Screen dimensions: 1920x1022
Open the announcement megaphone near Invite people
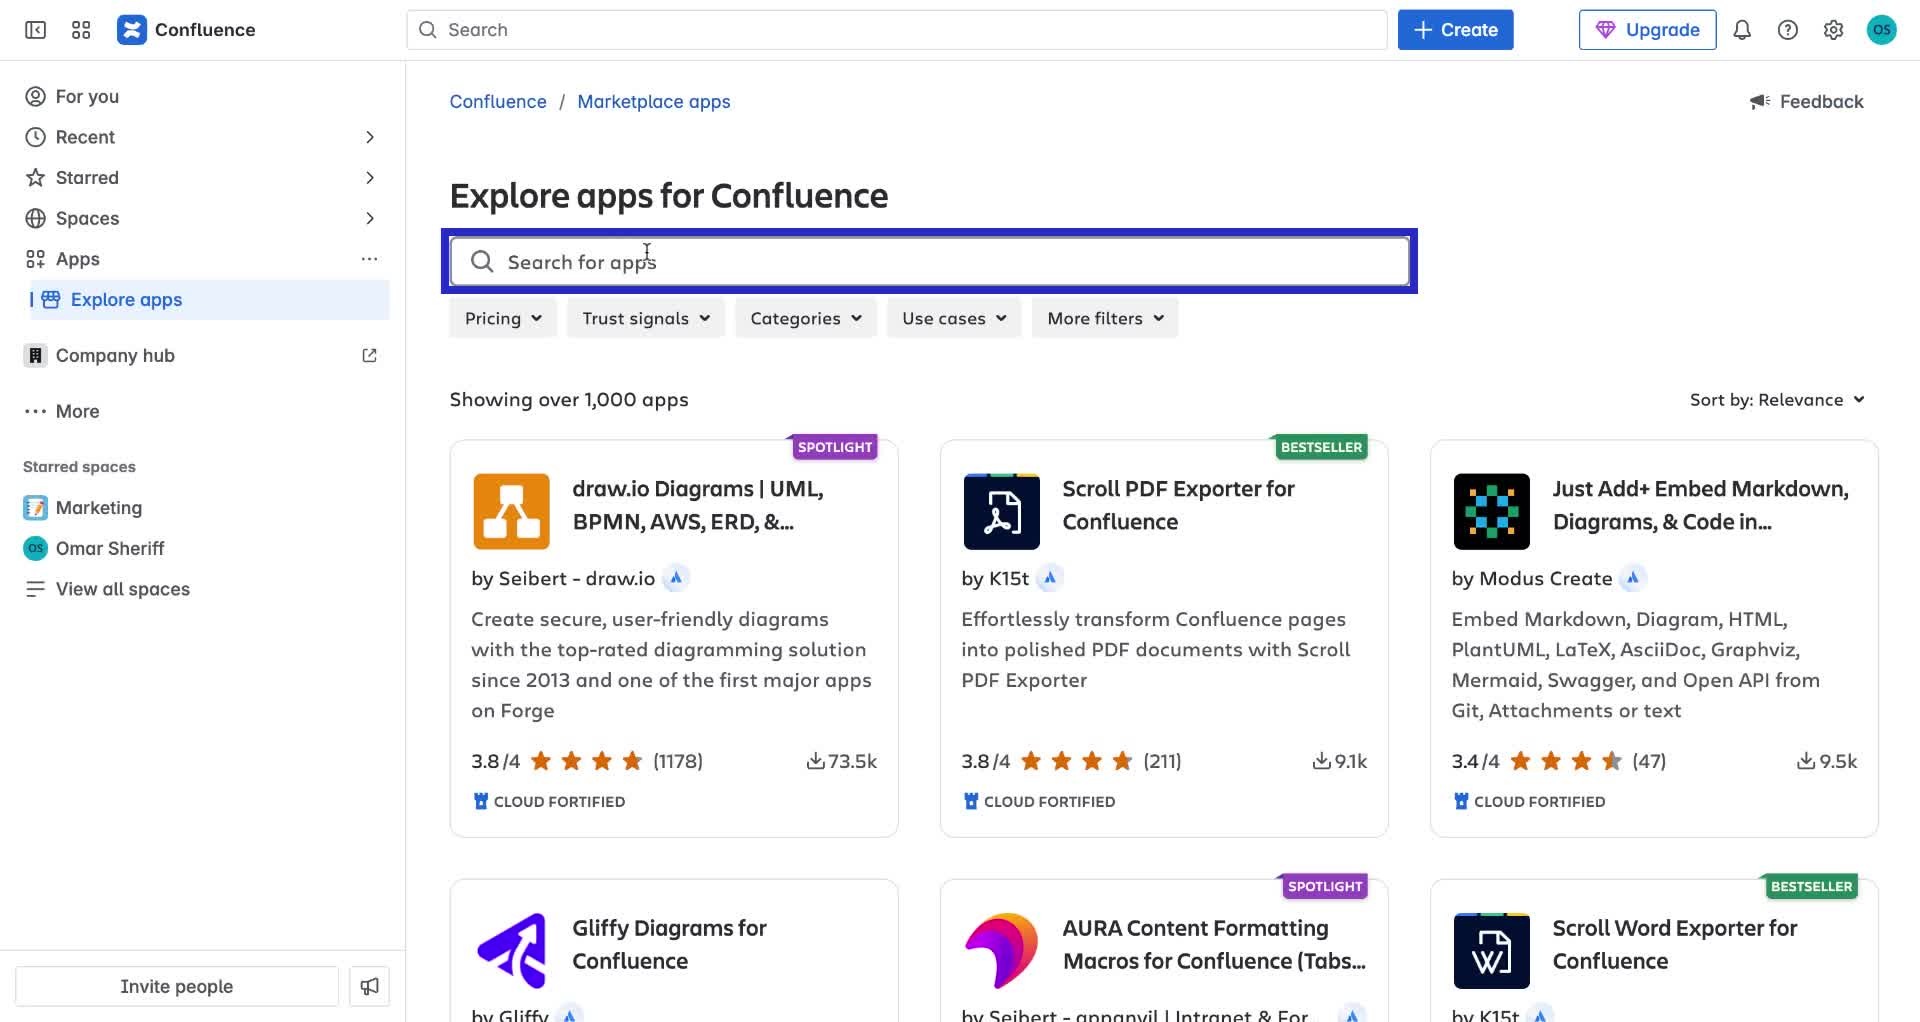point(369,986)
